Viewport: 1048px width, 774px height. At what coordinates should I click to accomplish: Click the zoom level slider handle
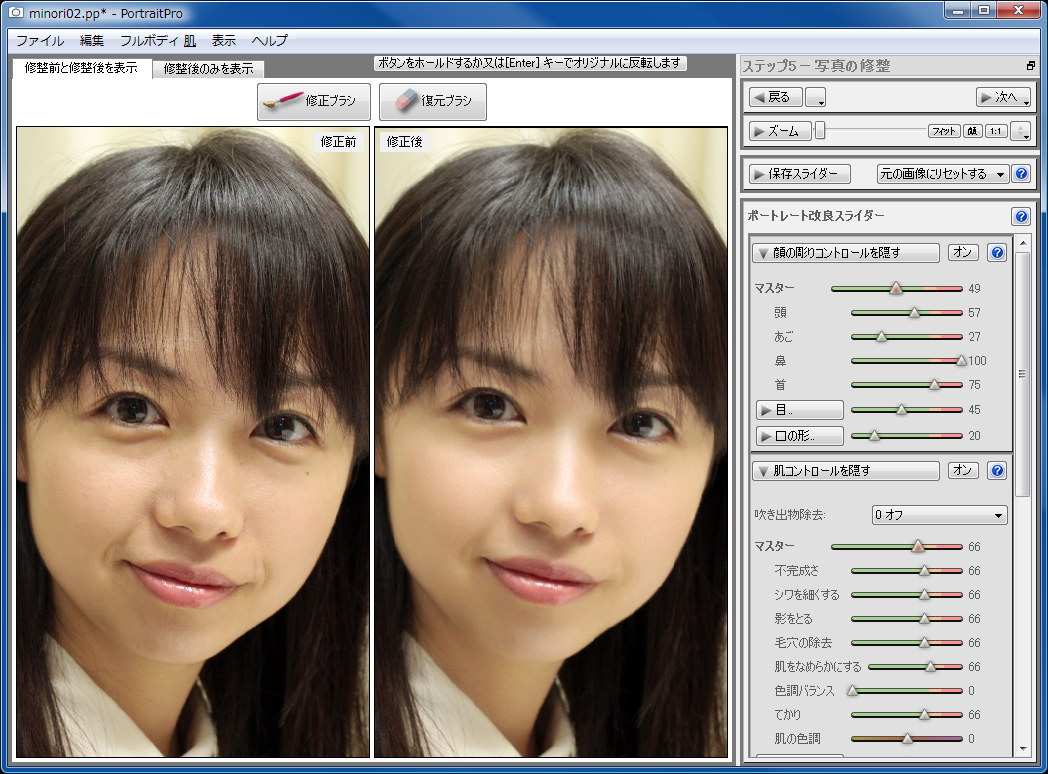pyautogui.click(x=820, y=131)
